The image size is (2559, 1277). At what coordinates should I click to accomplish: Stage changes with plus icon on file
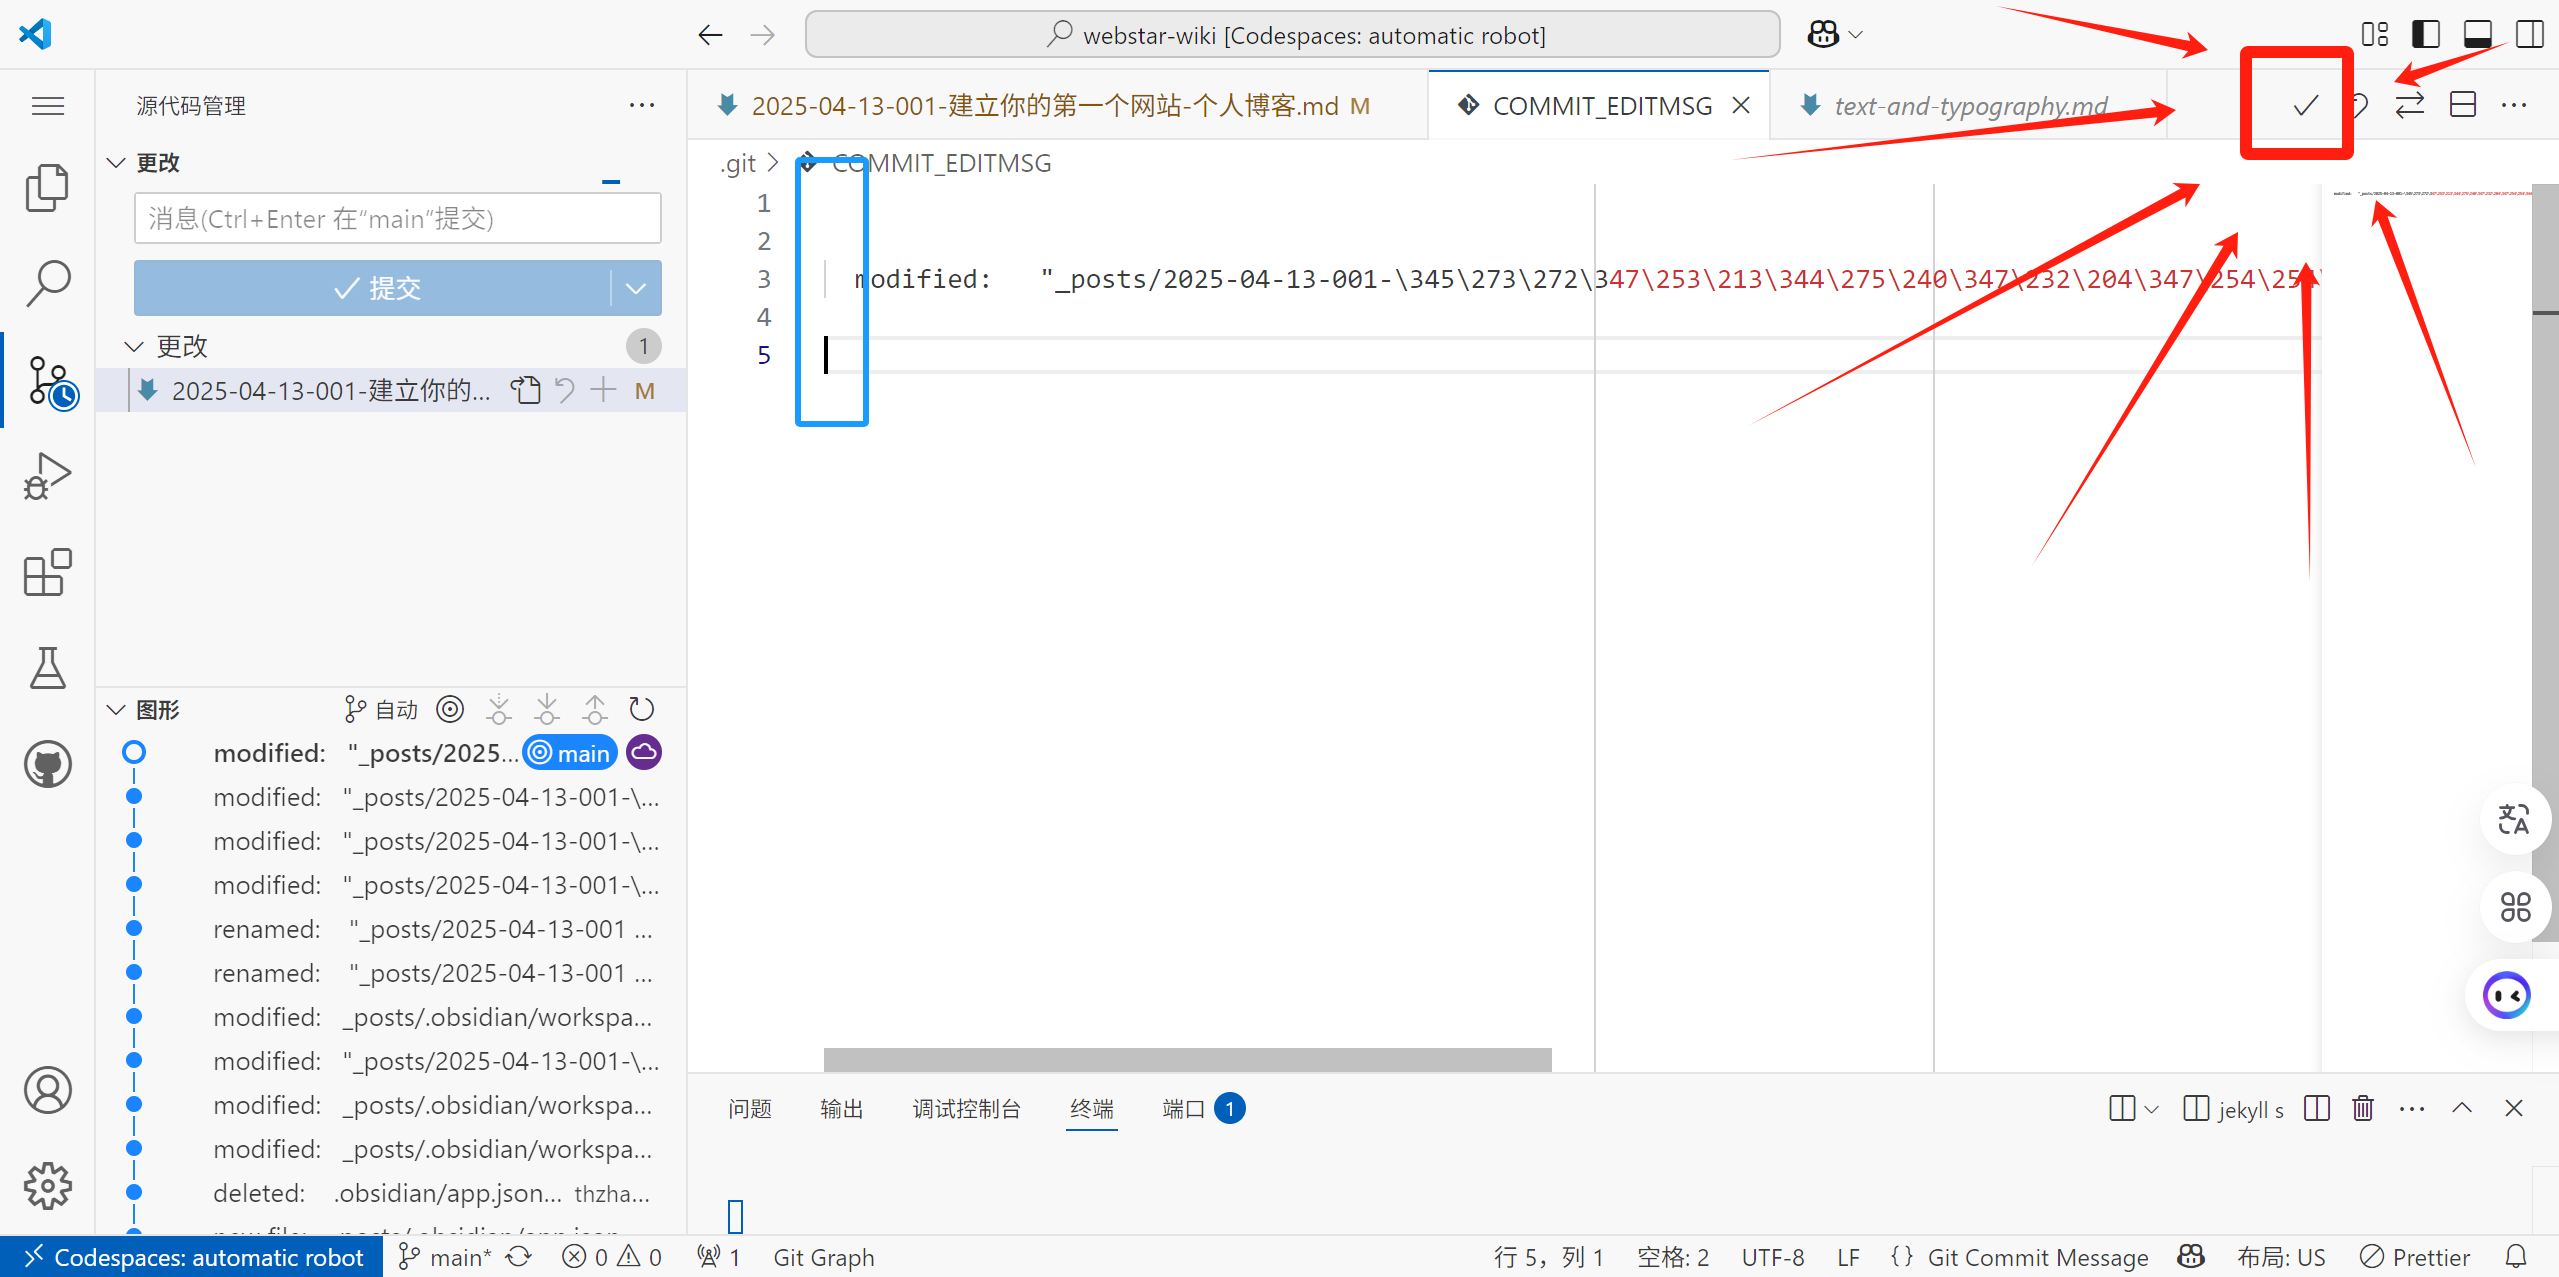[603, 390]
